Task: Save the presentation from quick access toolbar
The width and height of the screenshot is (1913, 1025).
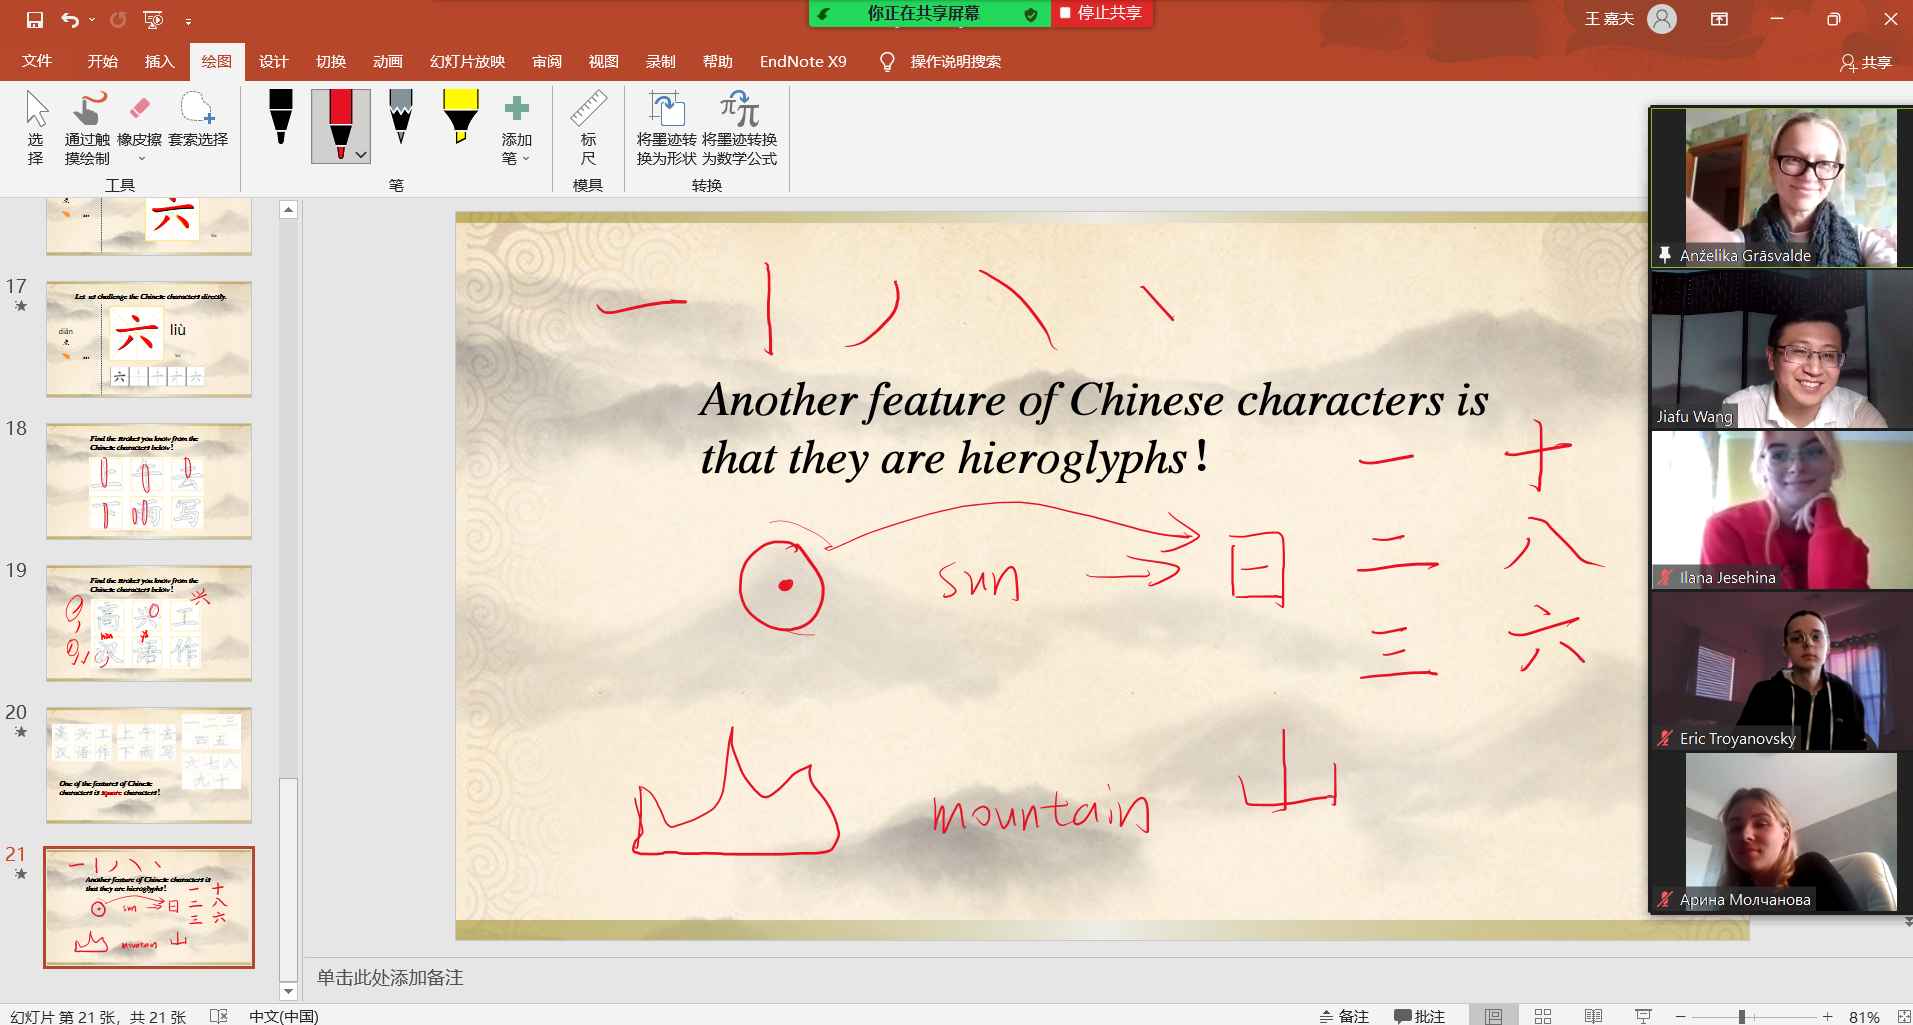Action: click(35, 19)
